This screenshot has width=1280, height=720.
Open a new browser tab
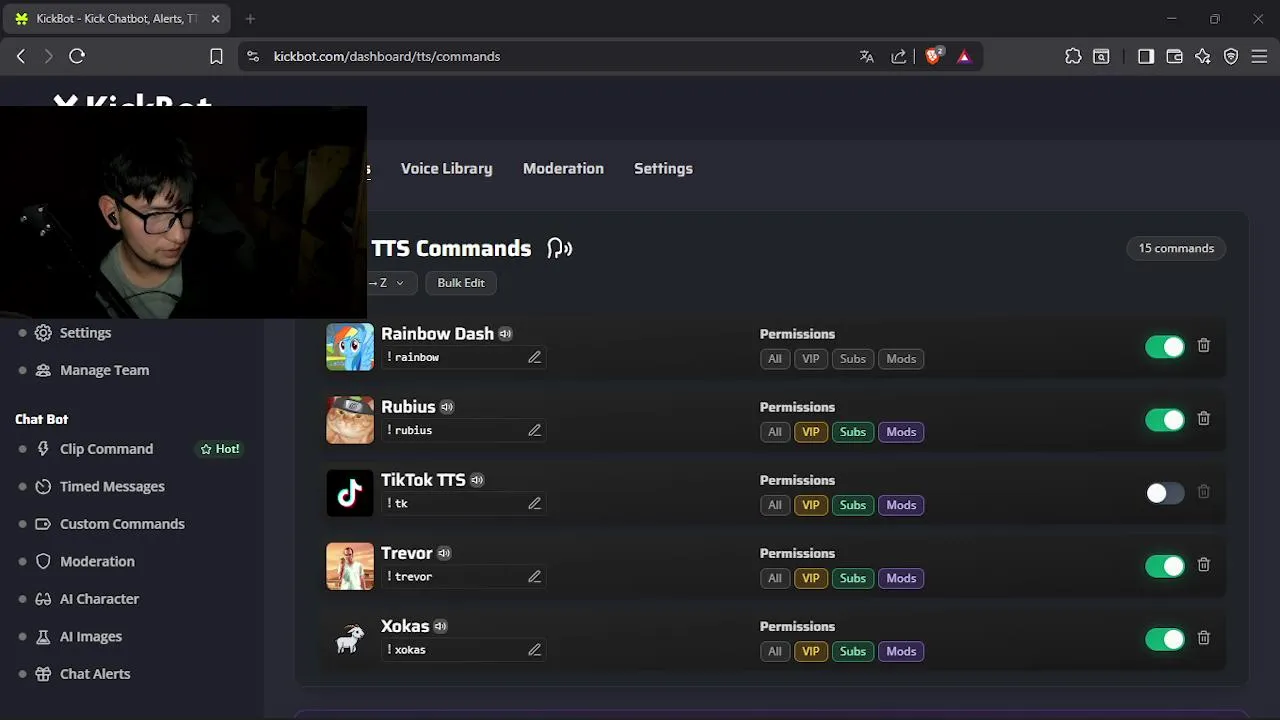coord(250,18)
